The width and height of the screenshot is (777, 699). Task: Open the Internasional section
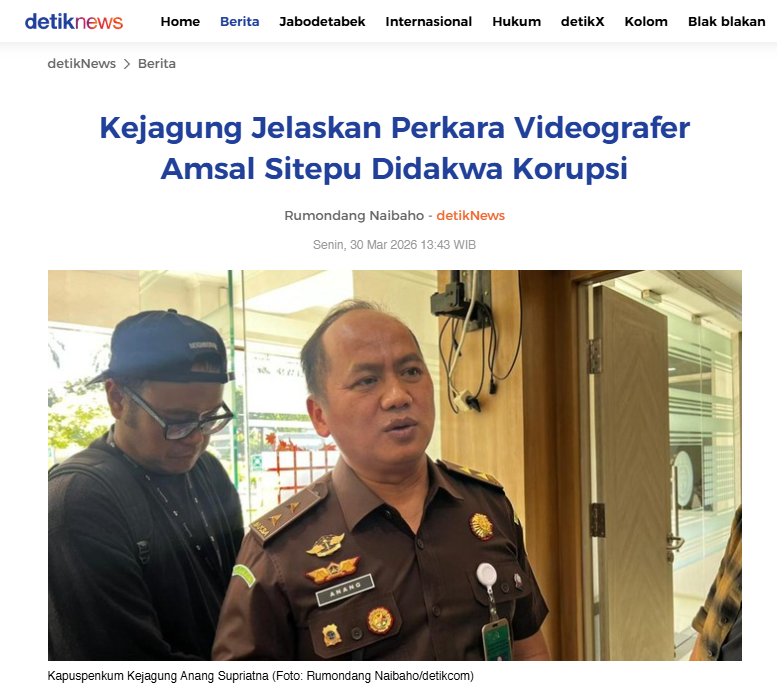429,22
